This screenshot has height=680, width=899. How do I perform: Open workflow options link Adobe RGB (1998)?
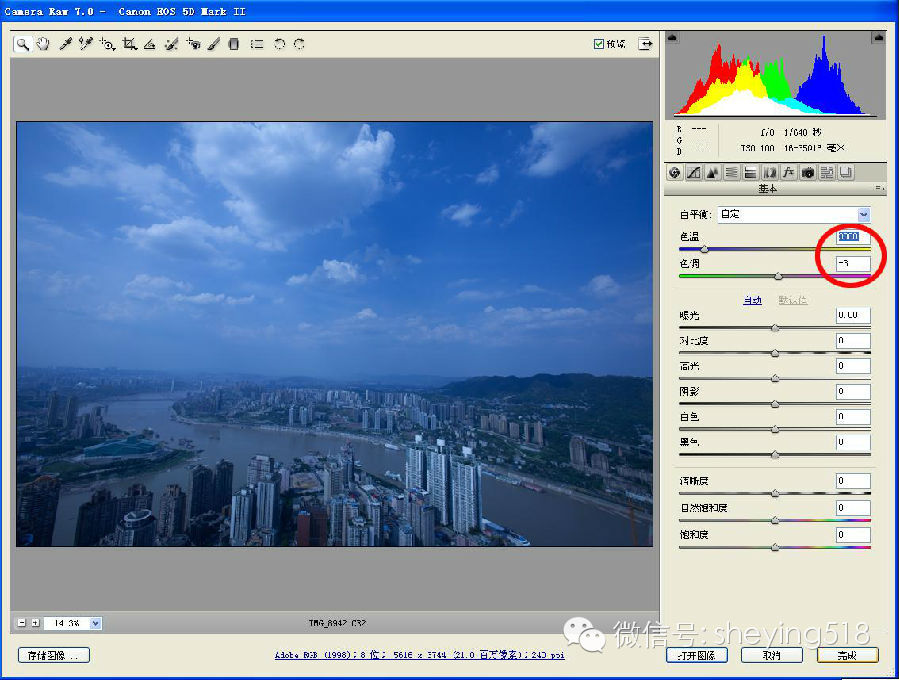(x=420, y=655)
